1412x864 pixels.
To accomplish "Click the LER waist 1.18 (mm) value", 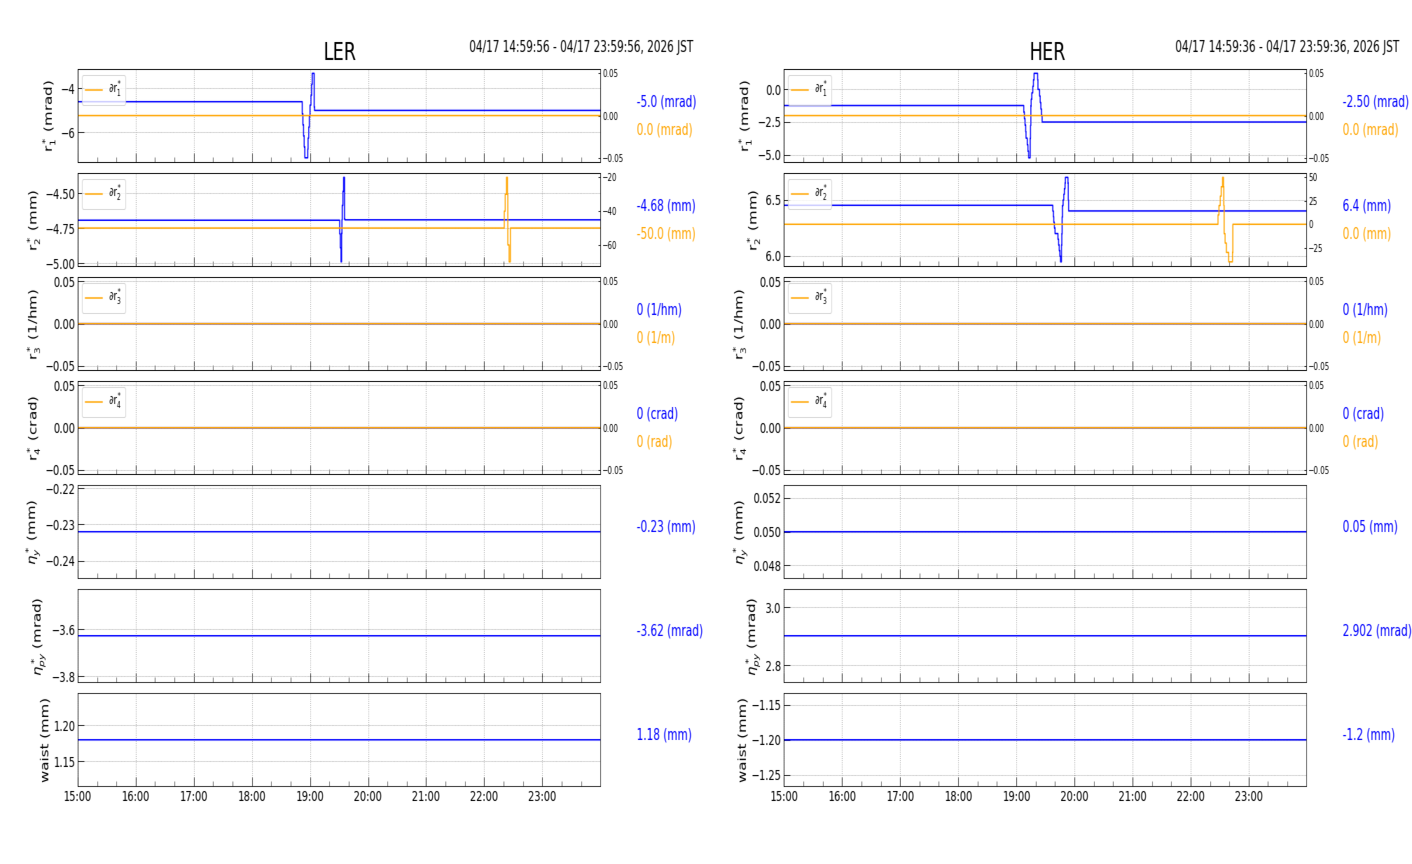I will pos(664,735).
